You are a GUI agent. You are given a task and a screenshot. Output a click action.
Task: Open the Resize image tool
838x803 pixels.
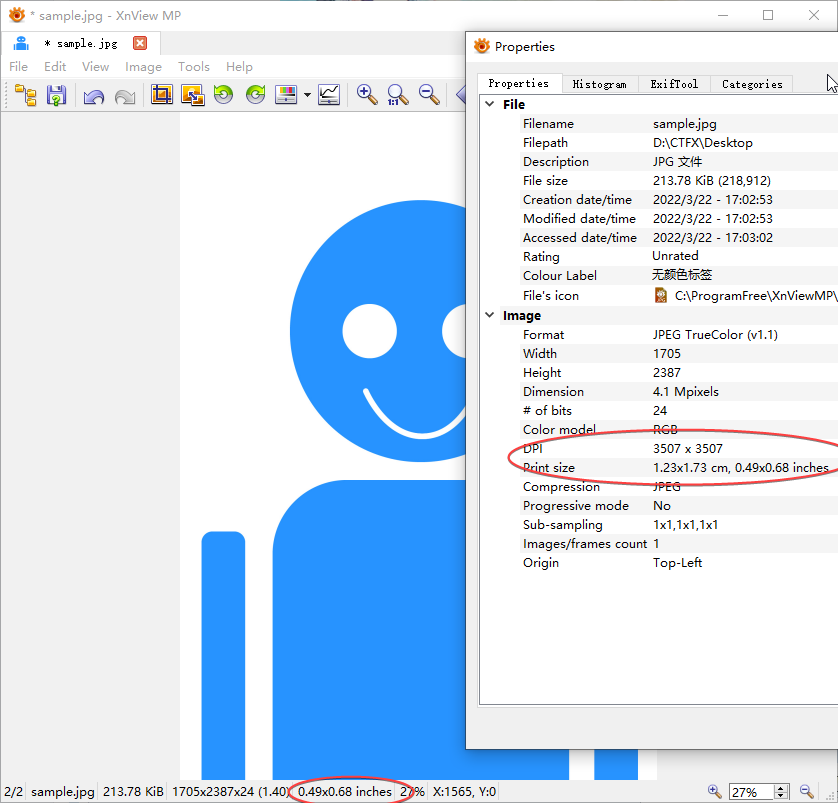pyautogui.click(x=192, y=95)
